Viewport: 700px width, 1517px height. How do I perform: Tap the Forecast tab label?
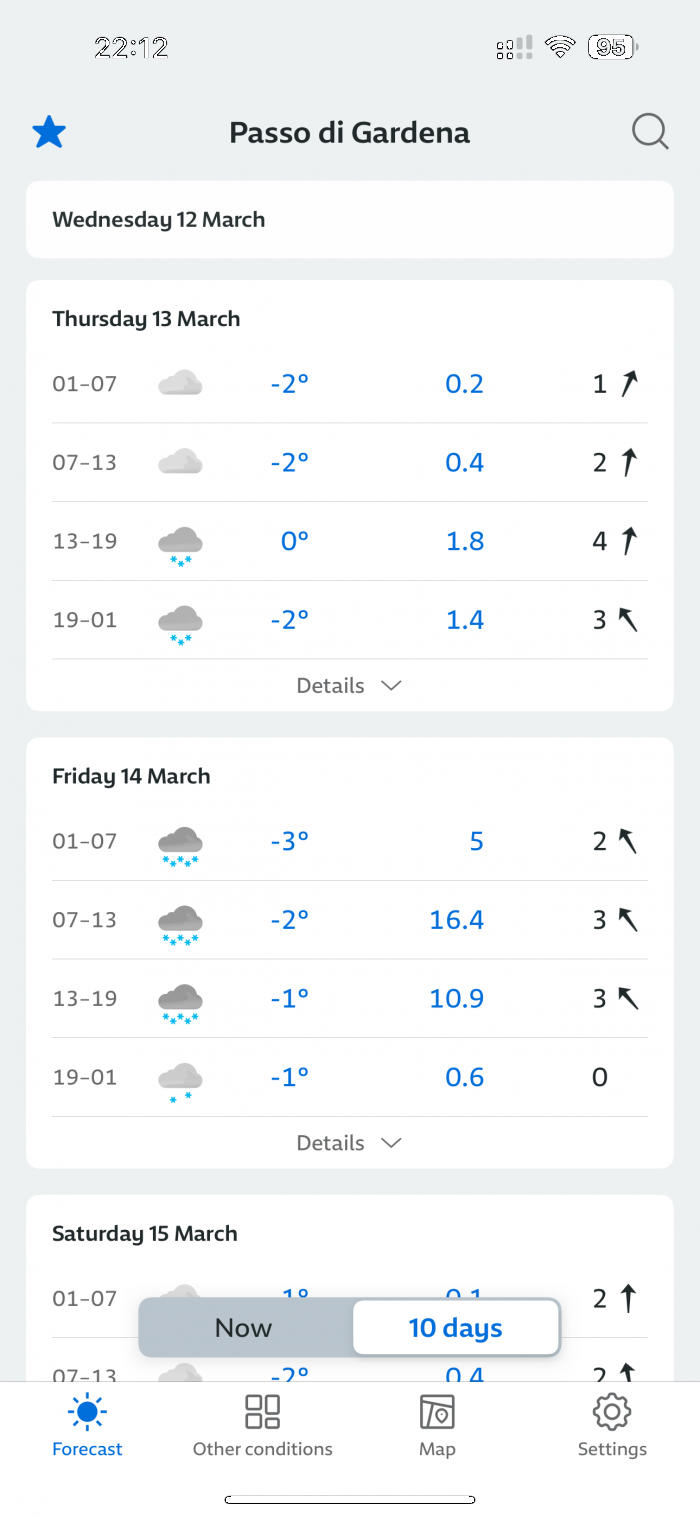click(x=87, y=1449)
